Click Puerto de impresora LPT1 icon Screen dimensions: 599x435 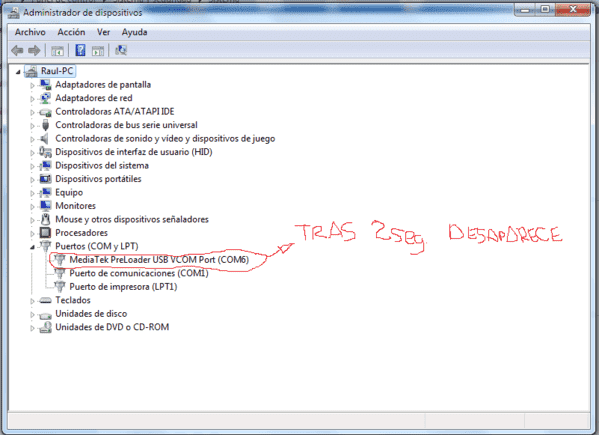[x=60, y=286]
